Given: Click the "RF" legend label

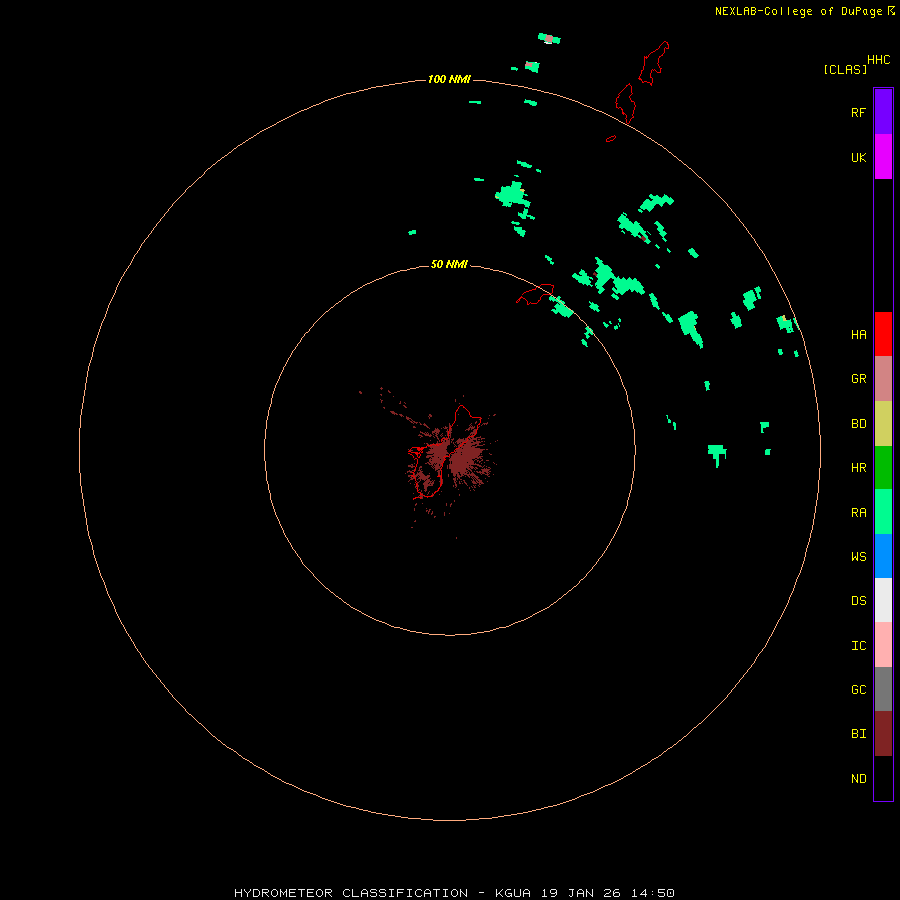Looking at the screenshot, I should pos(858,112).
